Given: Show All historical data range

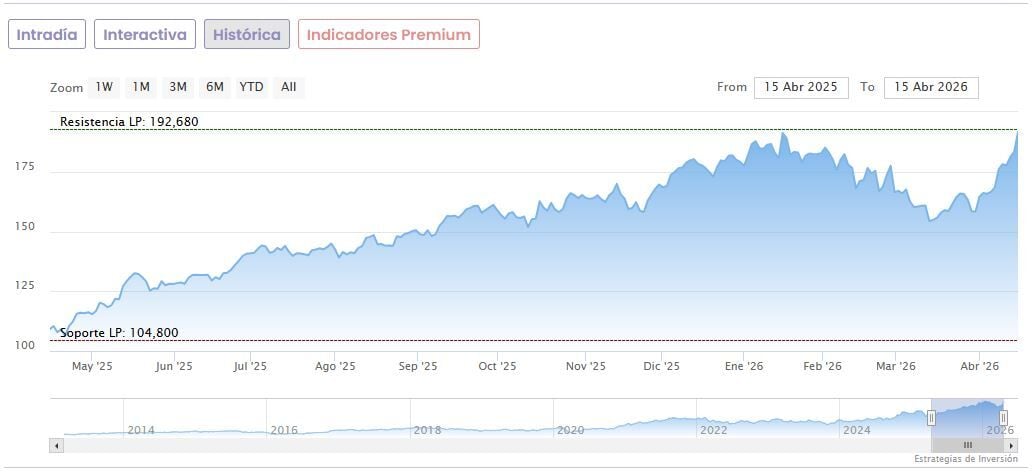Looking at the screenshot, I should tap(288, 87).
